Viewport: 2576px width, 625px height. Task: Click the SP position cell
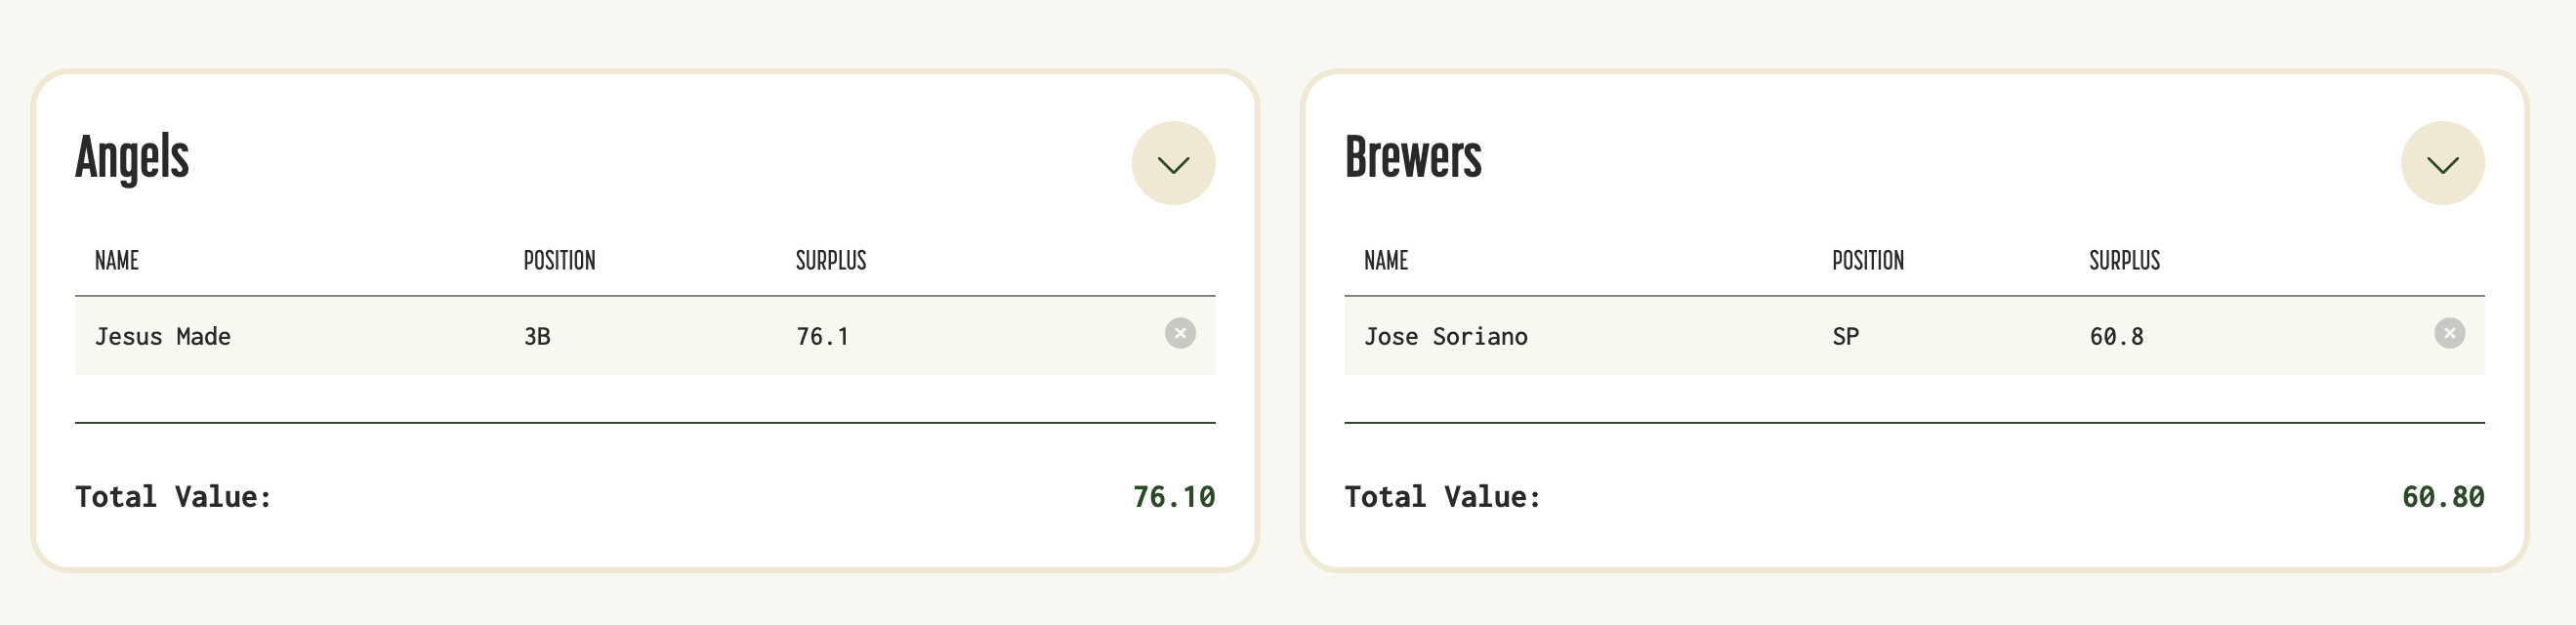[x=1845, y=337]
